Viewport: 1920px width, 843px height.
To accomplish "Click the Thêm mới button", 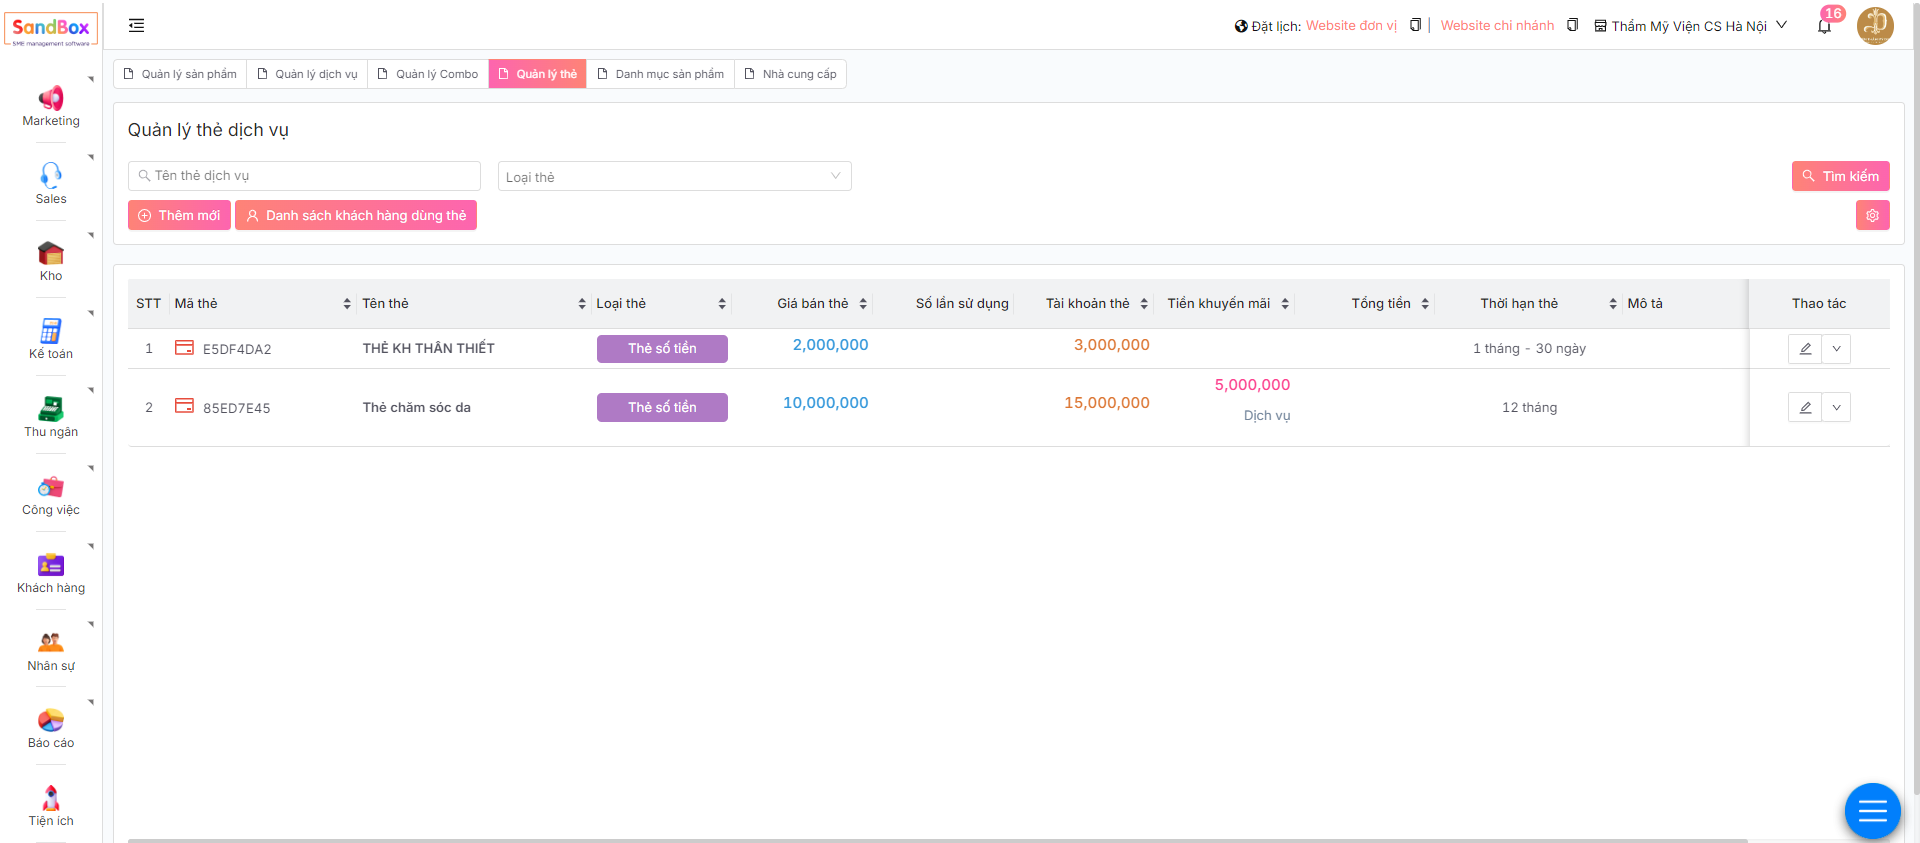I will (x=179, y=215).
